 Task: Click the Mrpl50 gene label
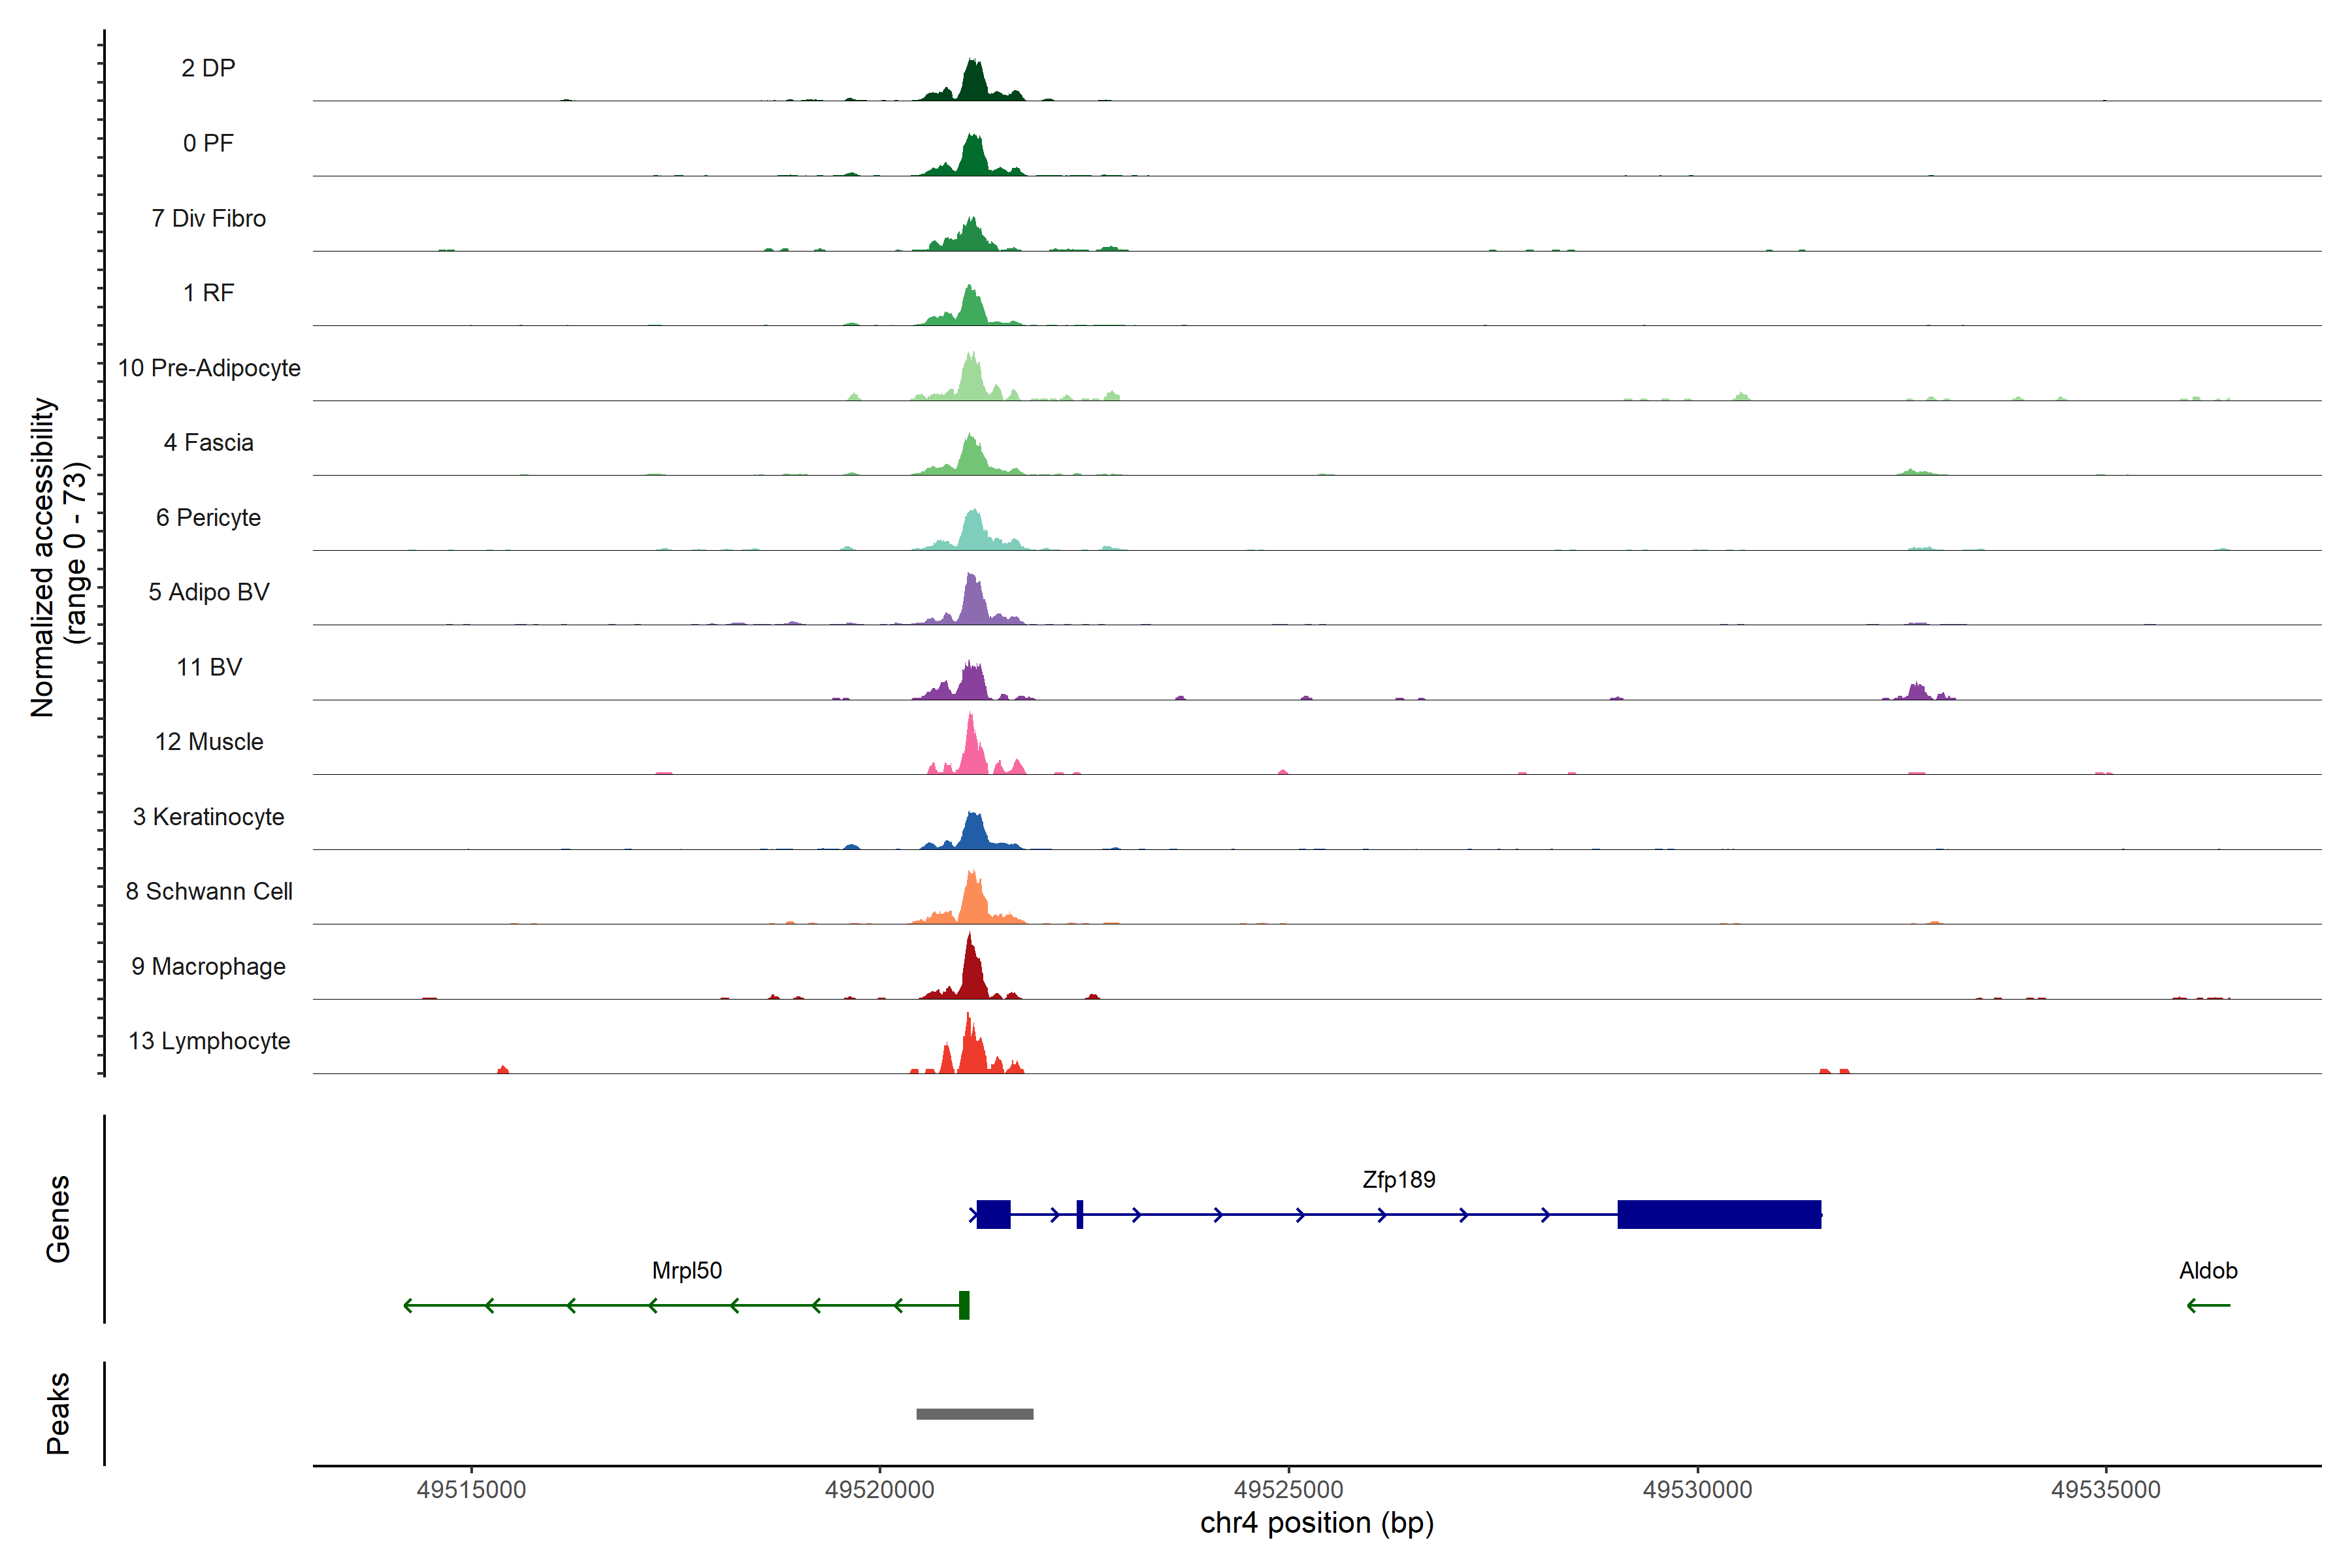(686, 1270)
